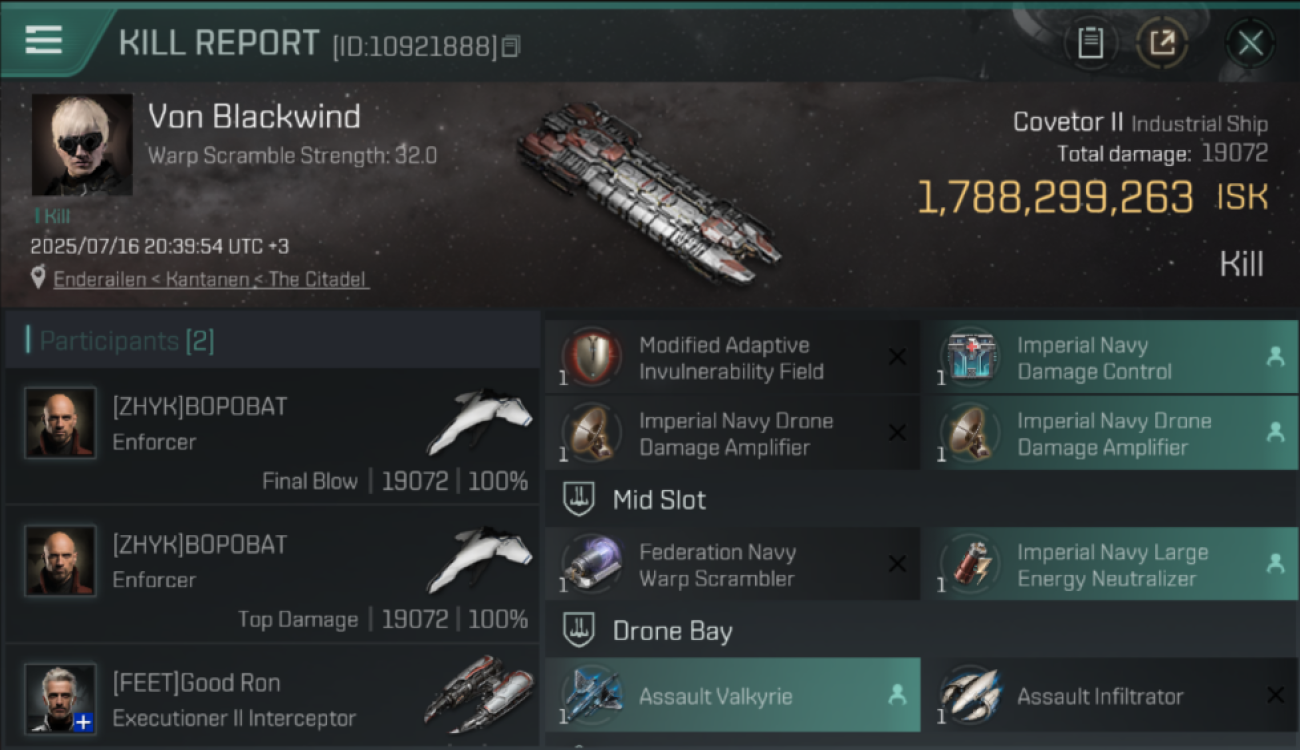This screenshot has height=750, width=1300.
Task: Click the Assault Valkyrie drone icon
Action: [x=591, y=695]
